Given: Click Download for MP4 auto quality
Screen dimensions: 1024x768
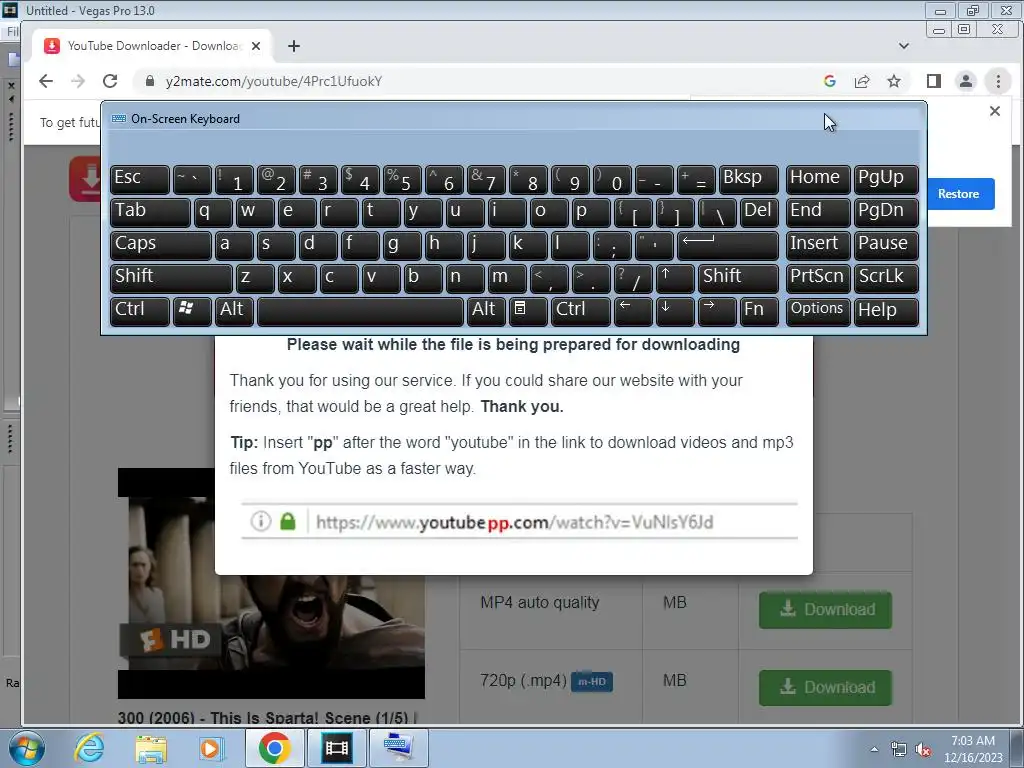Looking at the screenshot, I should point(825,610).
